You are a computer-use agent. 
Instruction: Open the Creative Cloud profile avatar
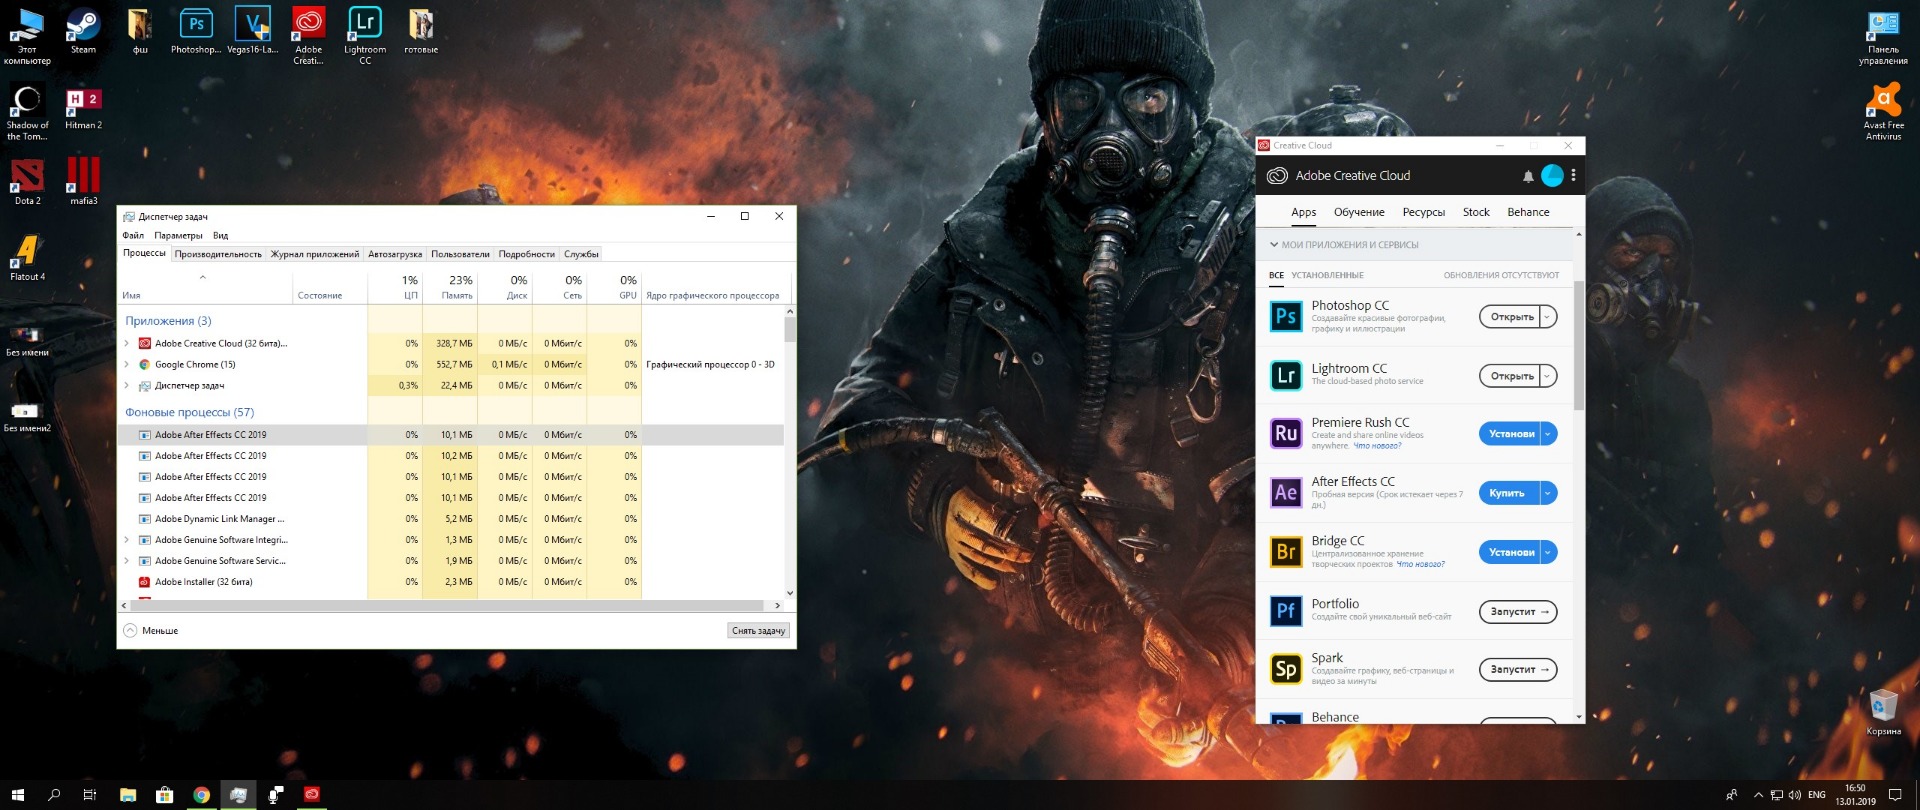(x=1552, y=175)
